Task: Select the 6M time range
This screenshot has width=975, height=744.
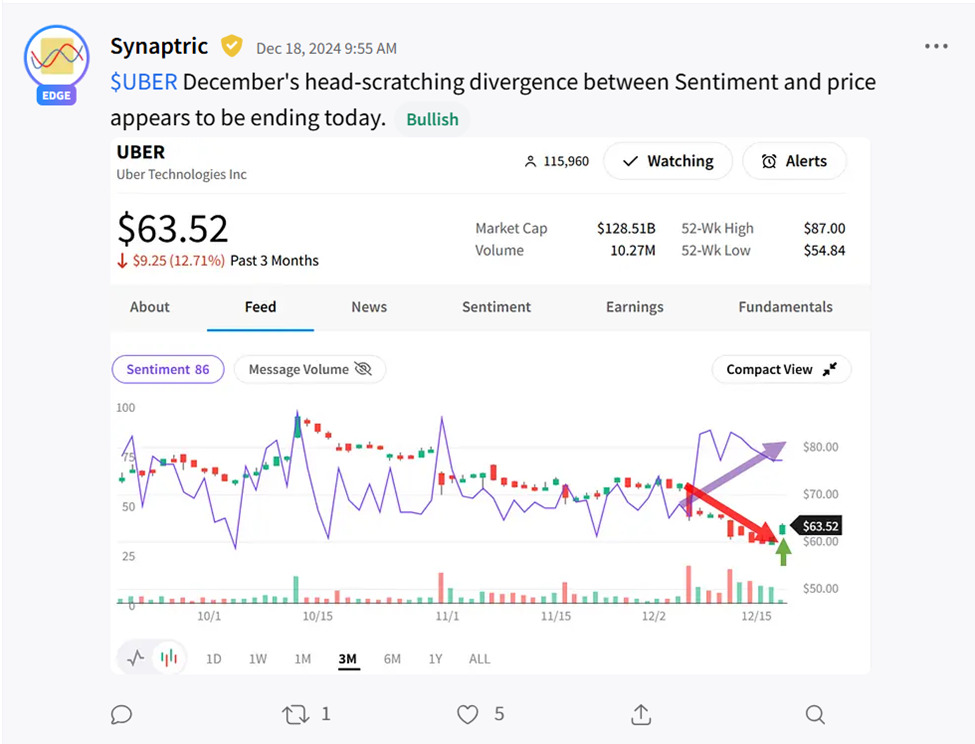Action: point(392,659)
